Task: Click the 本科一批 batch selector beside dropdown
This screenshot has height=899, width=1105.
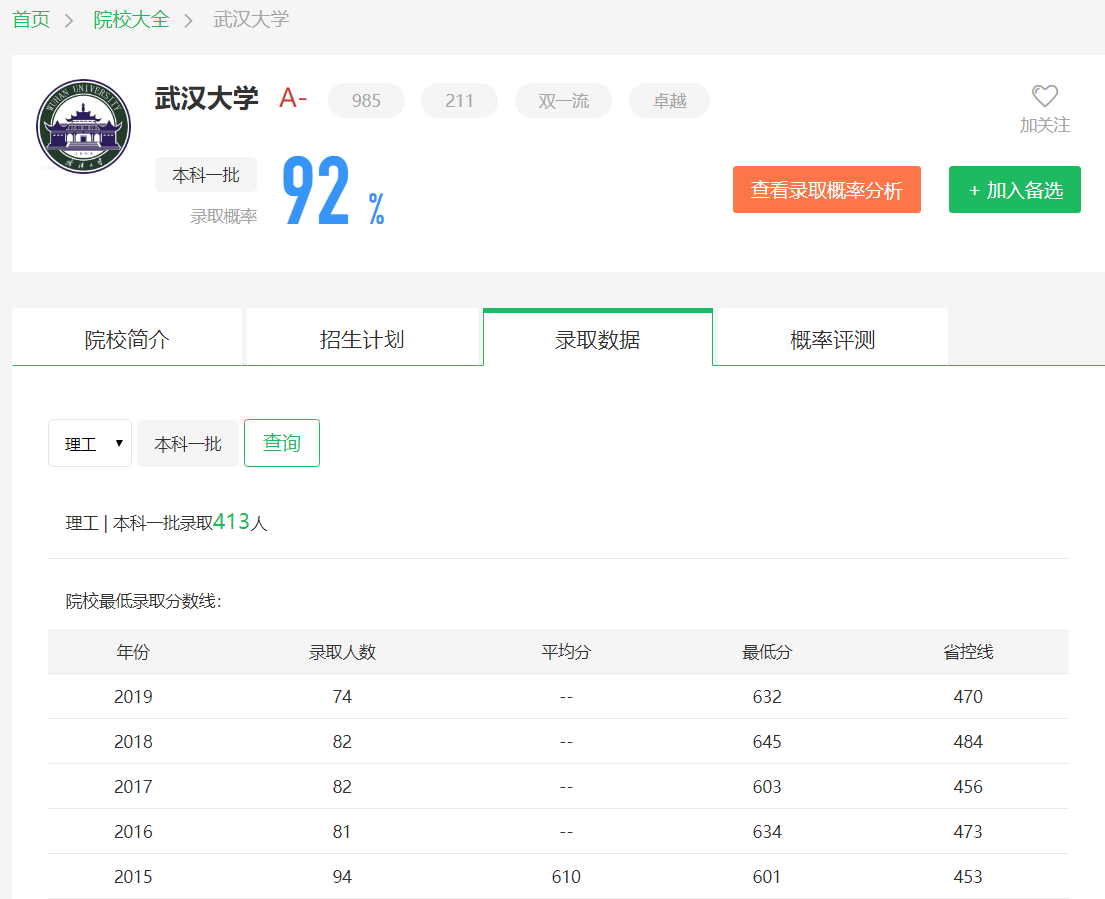Action: pos(188,443)
